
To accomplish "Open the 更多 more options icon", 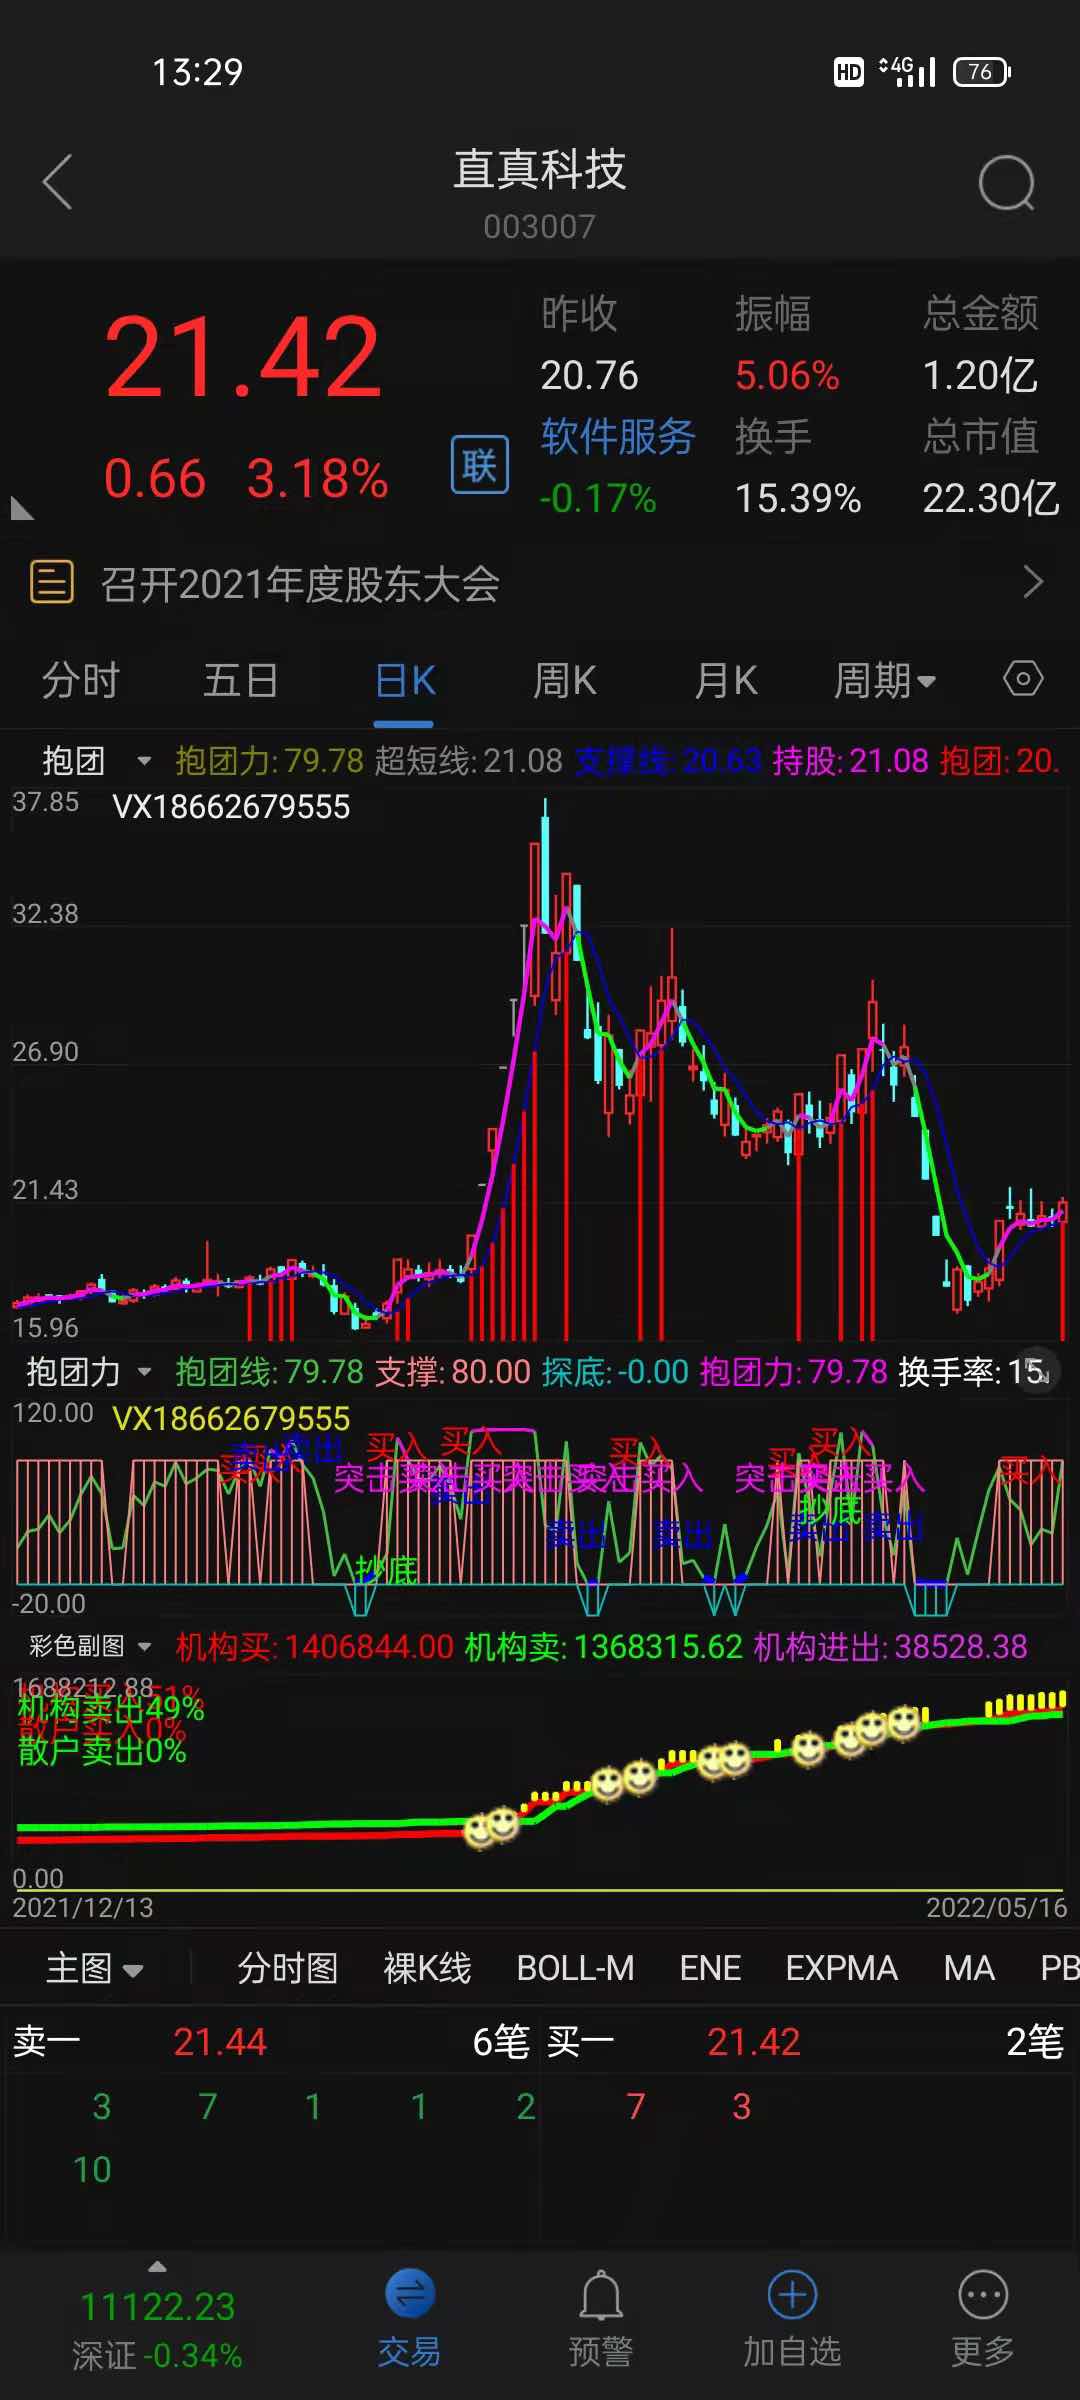I will pos(983,2296).
